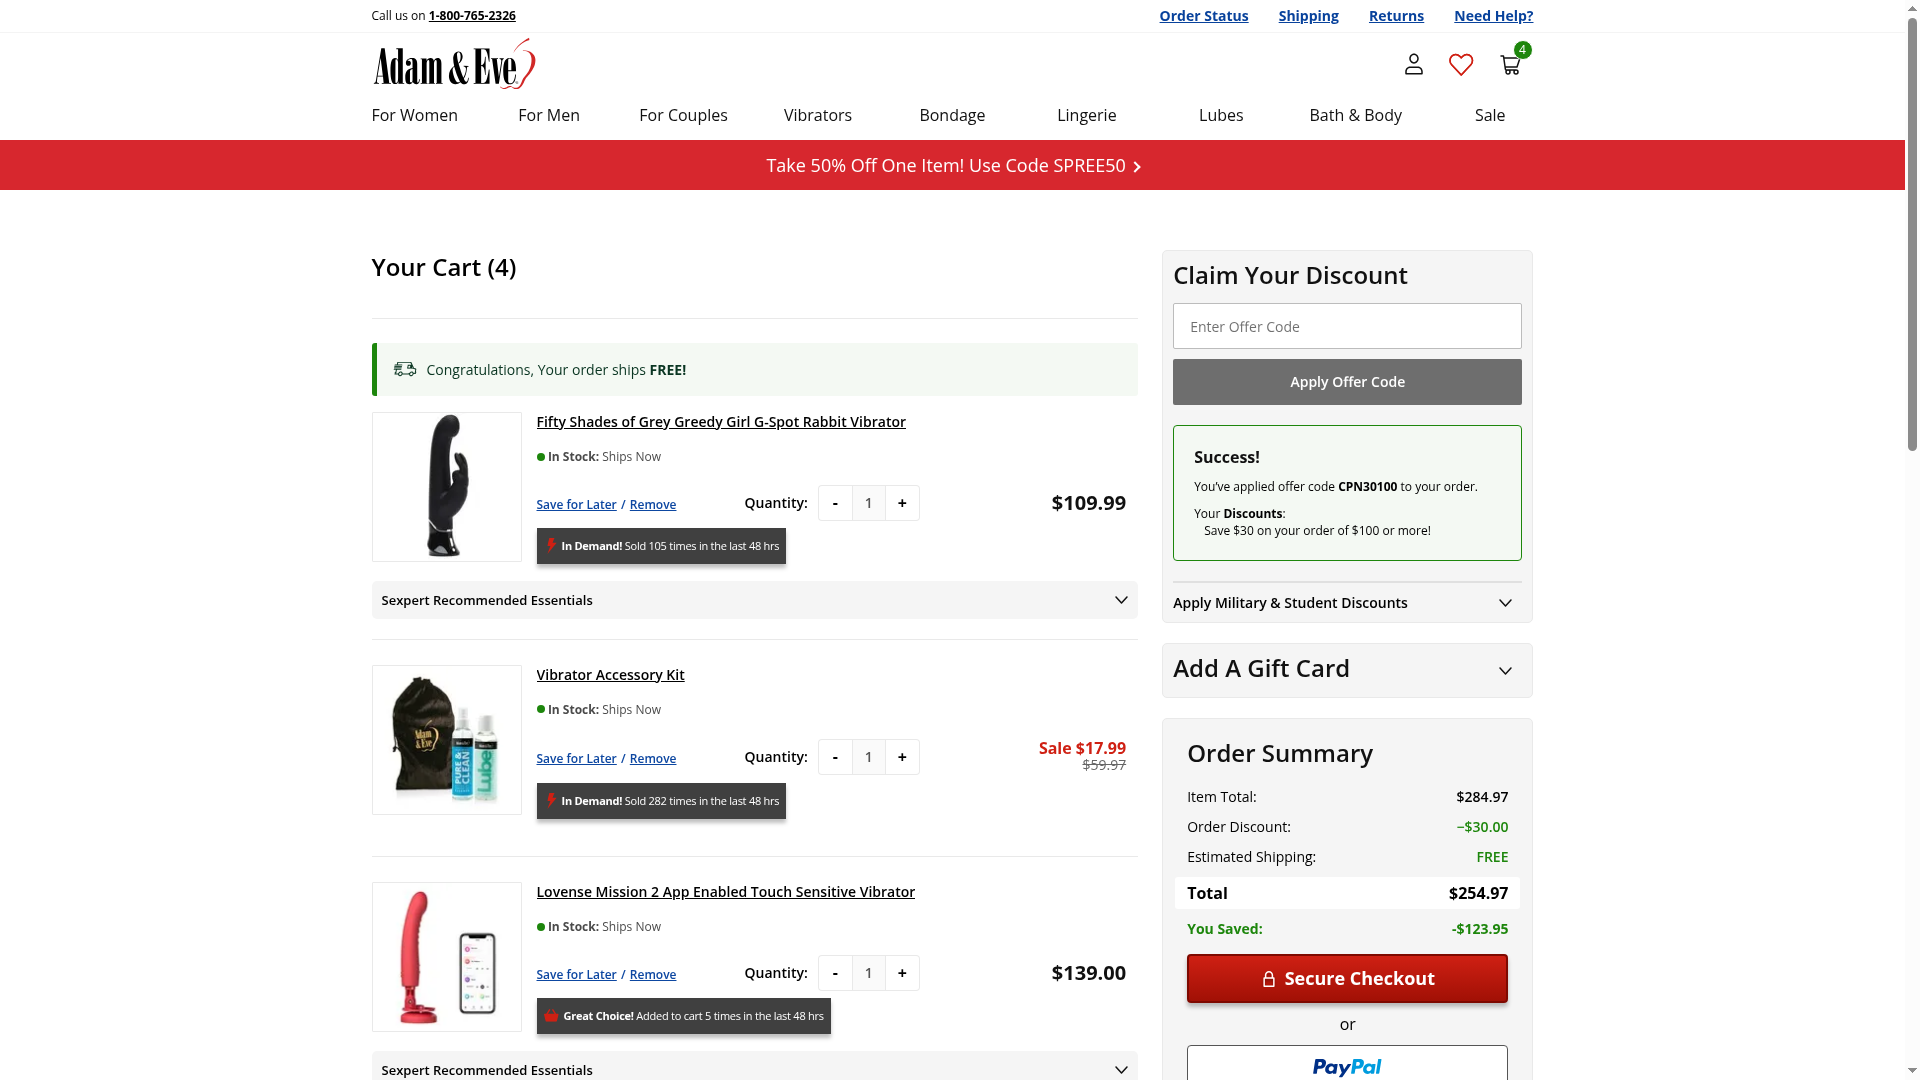Click the Secure Checkout button
Screen dimensions: 1920x1080
[1346, 978]
